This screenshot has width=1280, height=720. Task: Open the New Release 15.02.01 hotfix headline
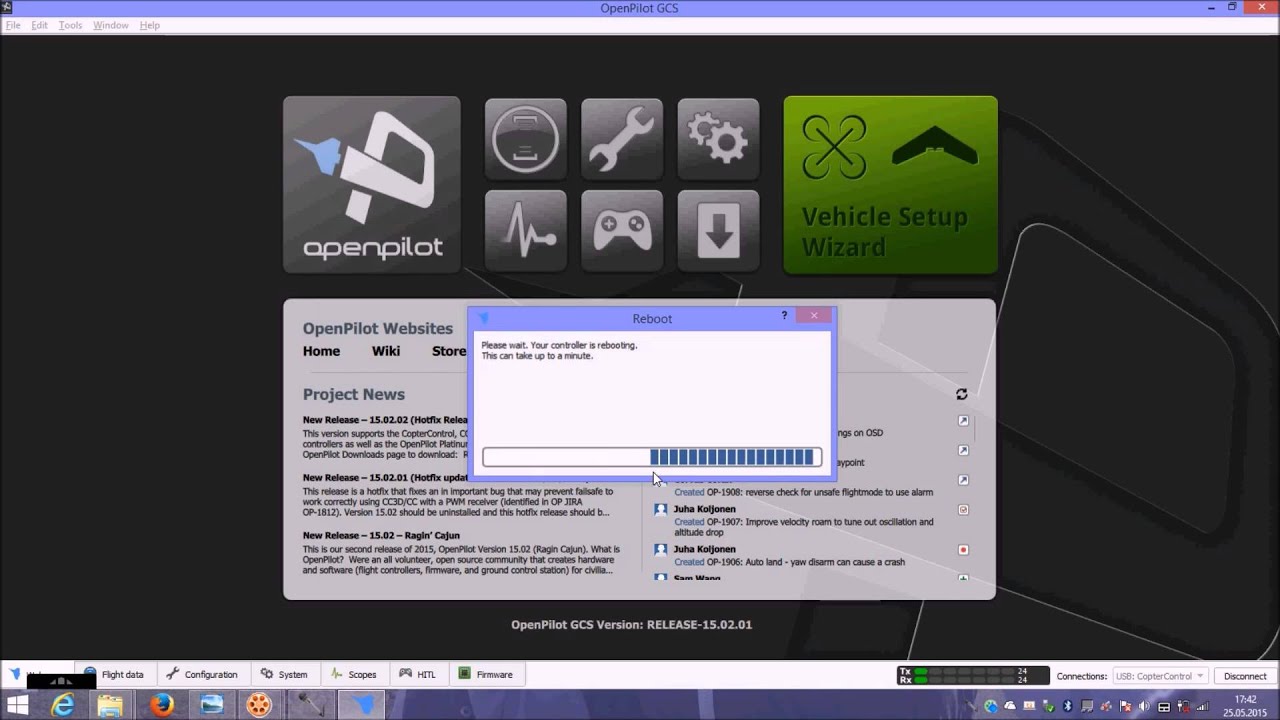pyautogui.click(x=385, y=477)
